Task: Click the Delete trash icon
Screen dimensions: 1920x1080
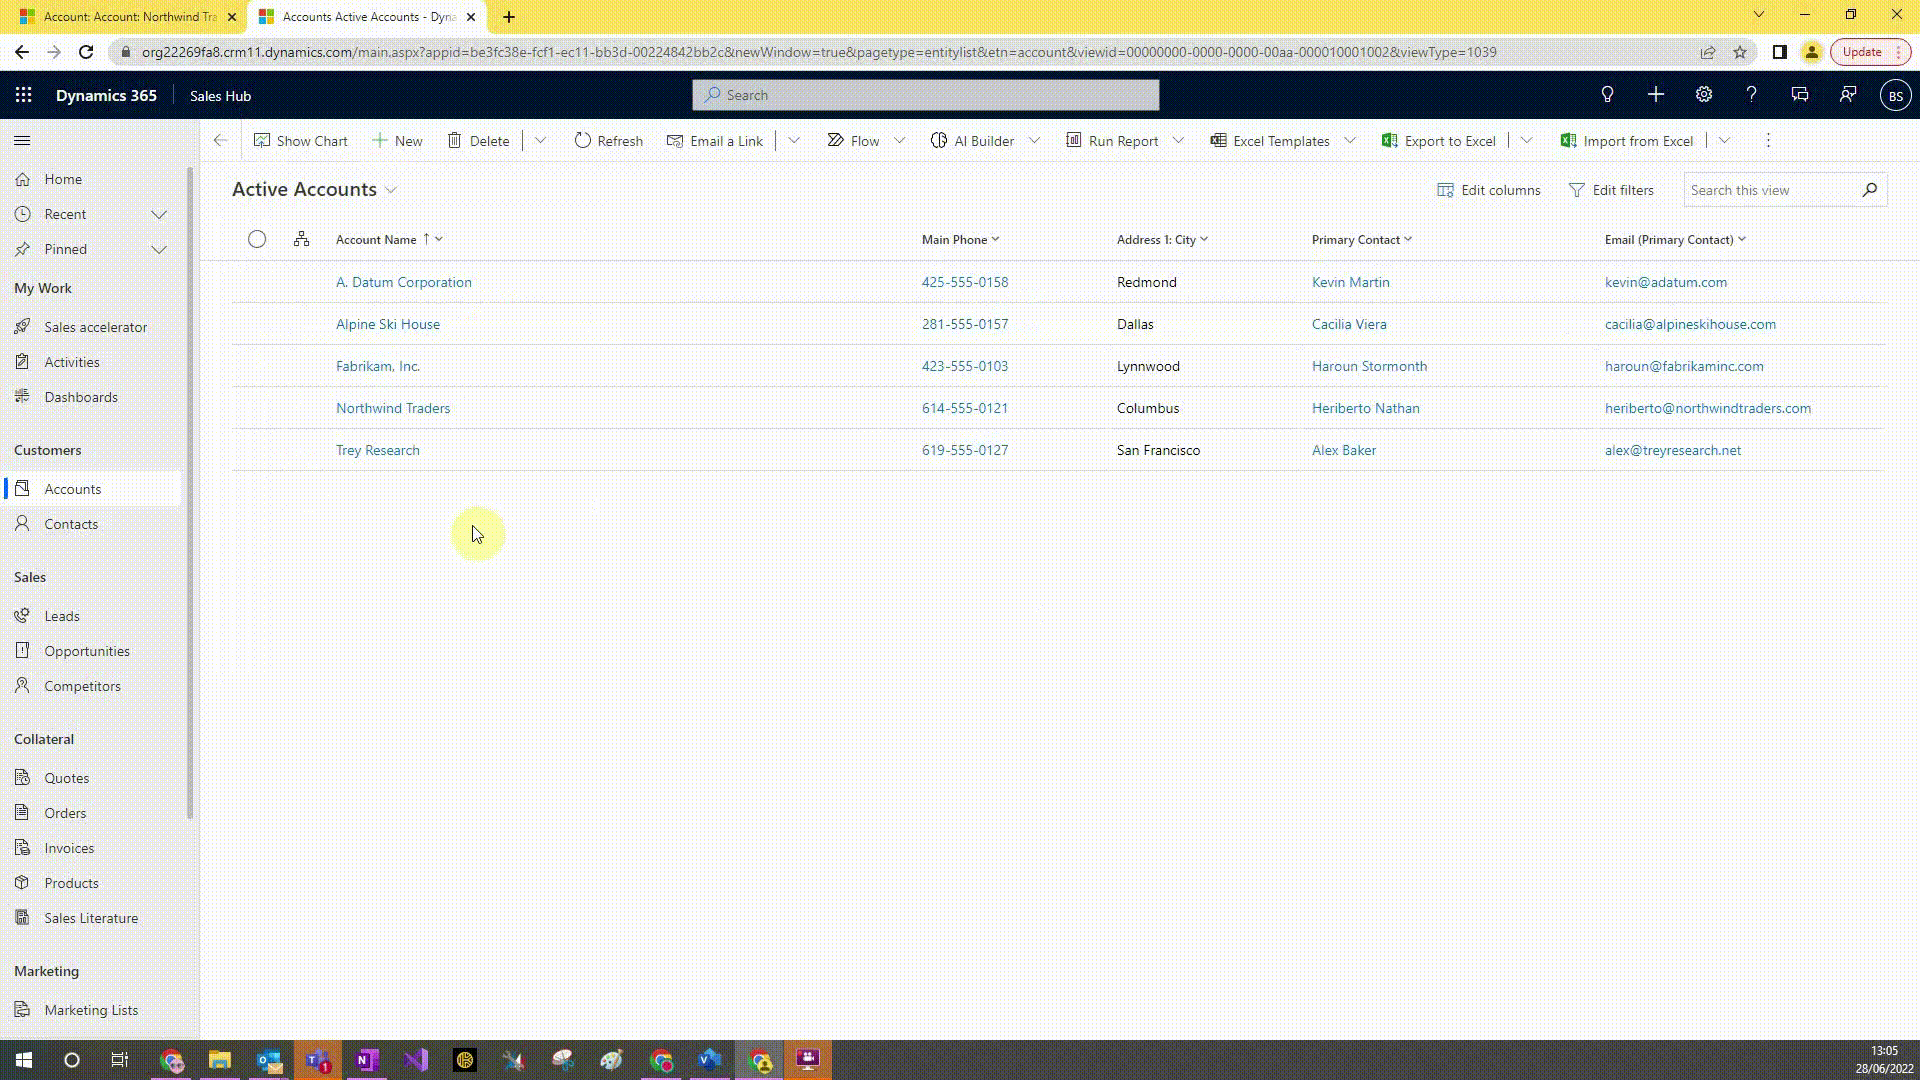Action: [x=454, y=141]
